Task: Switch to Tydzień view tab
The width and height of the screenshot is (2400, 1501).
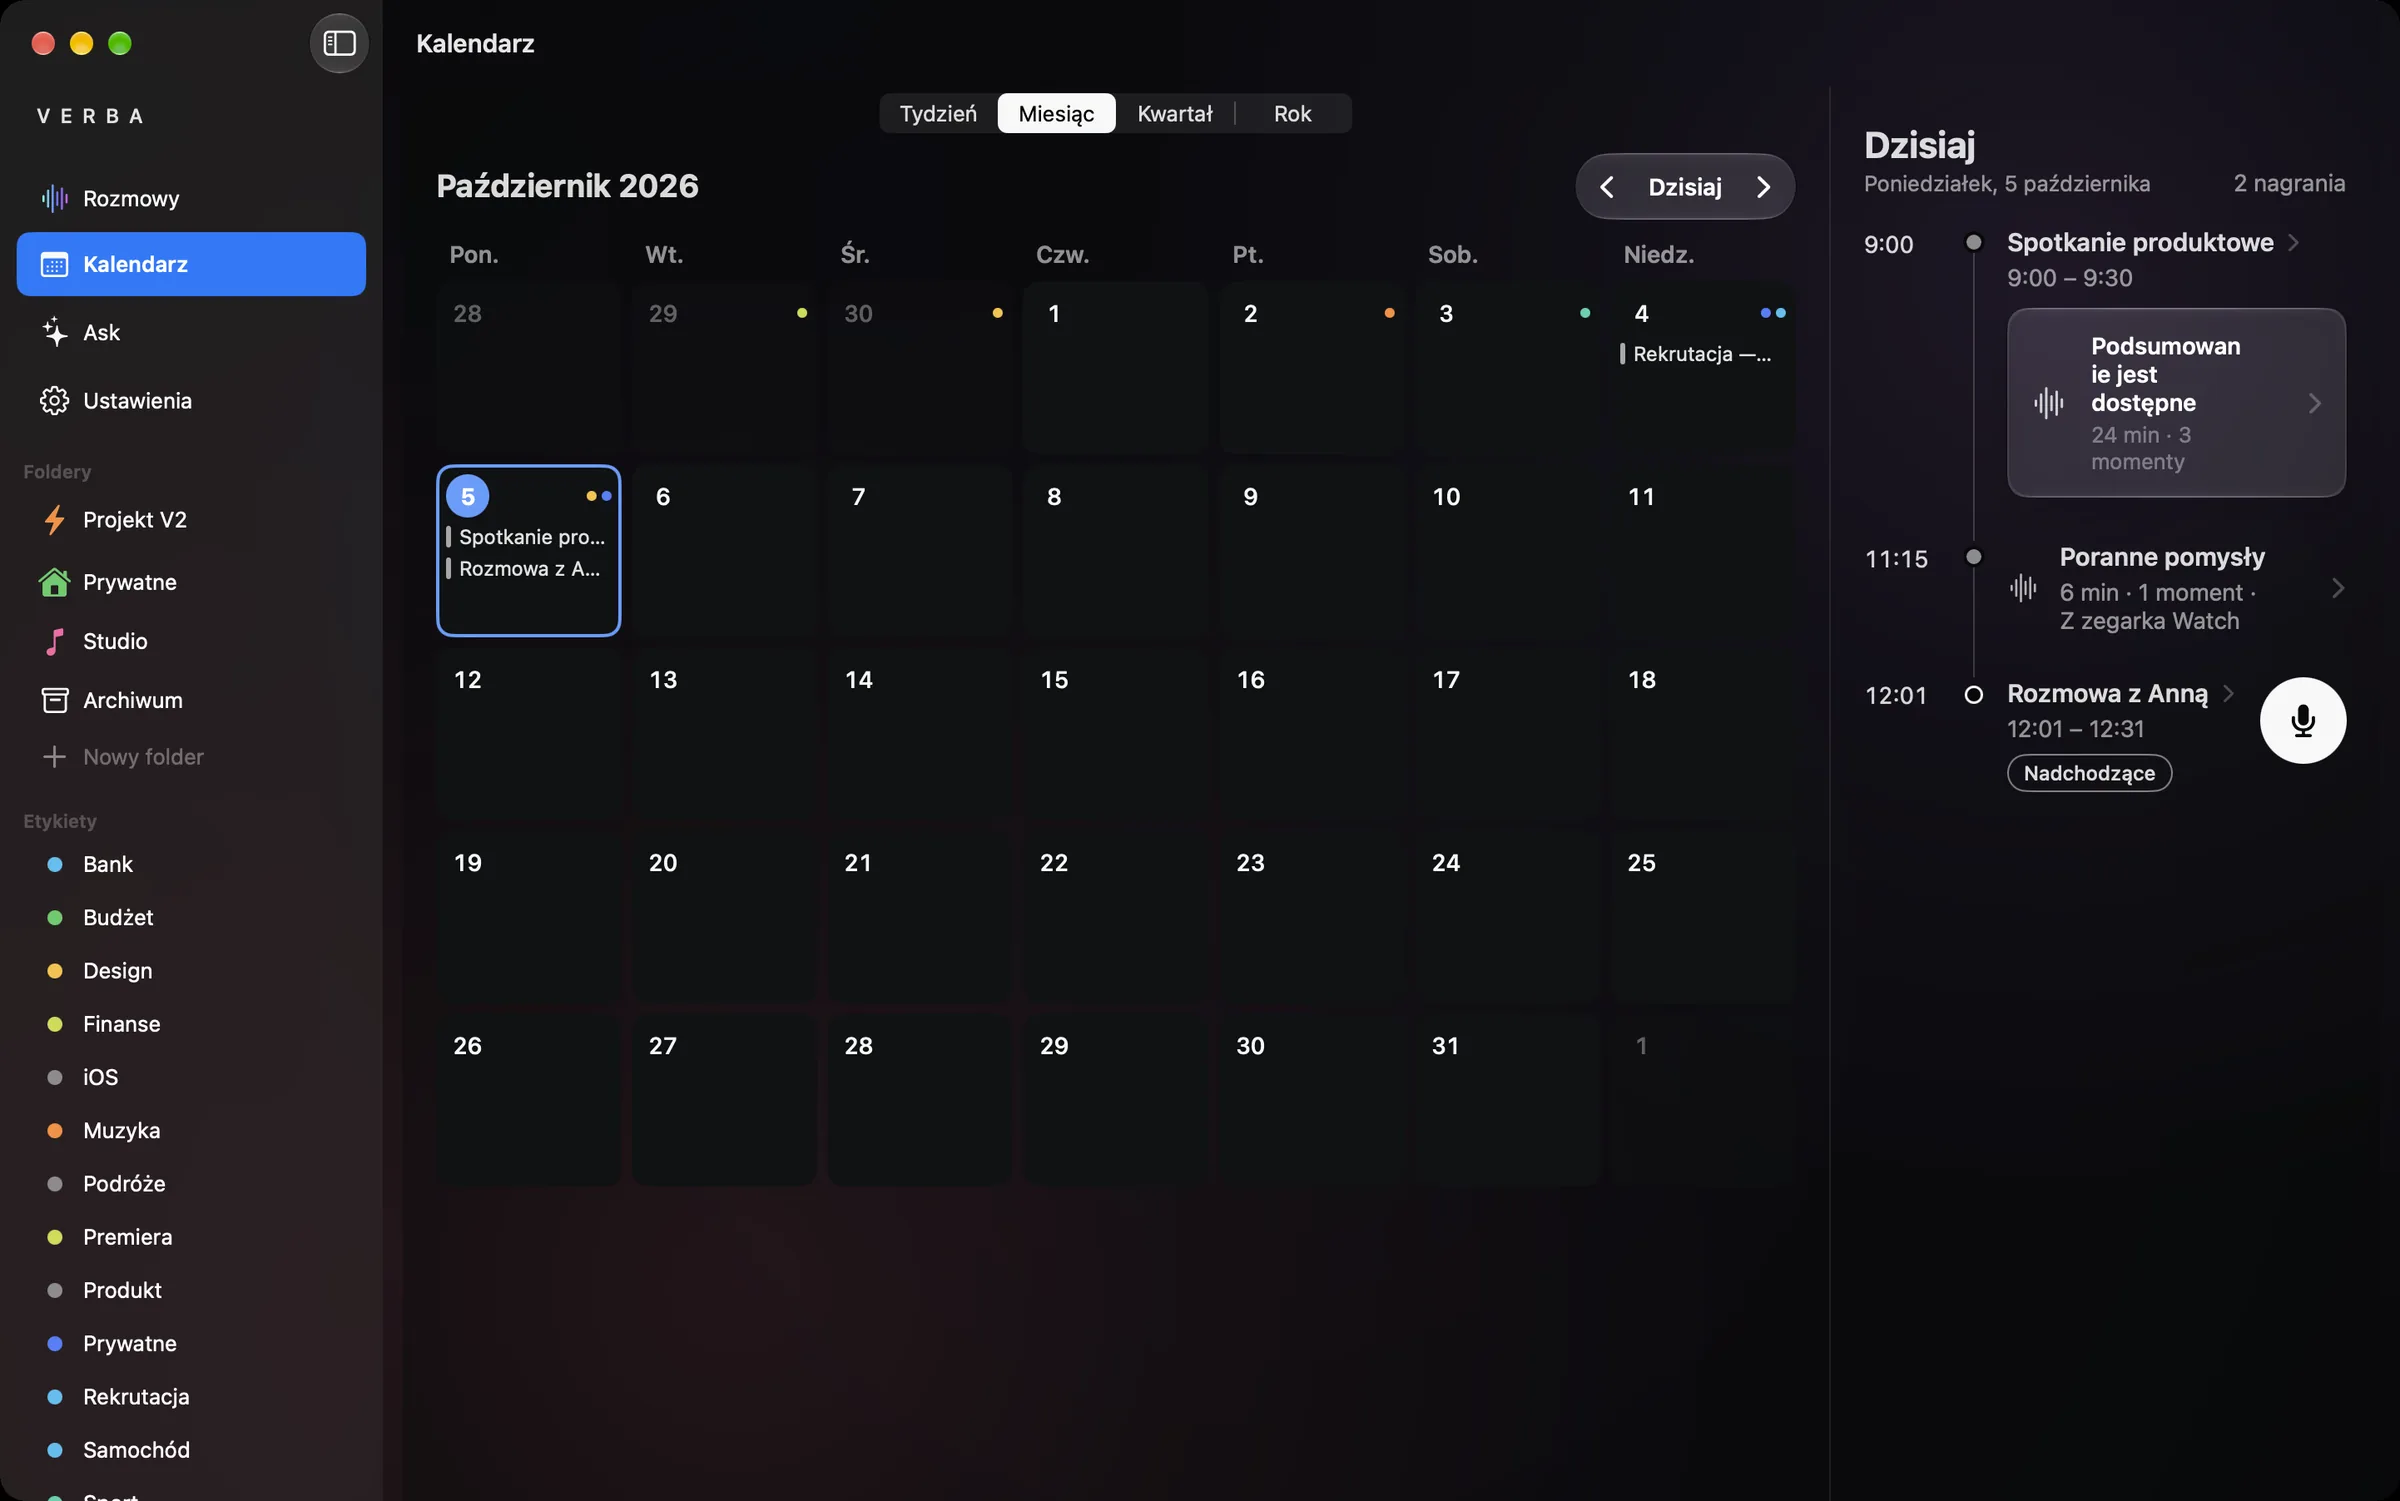Action: [x=938, y=114]
